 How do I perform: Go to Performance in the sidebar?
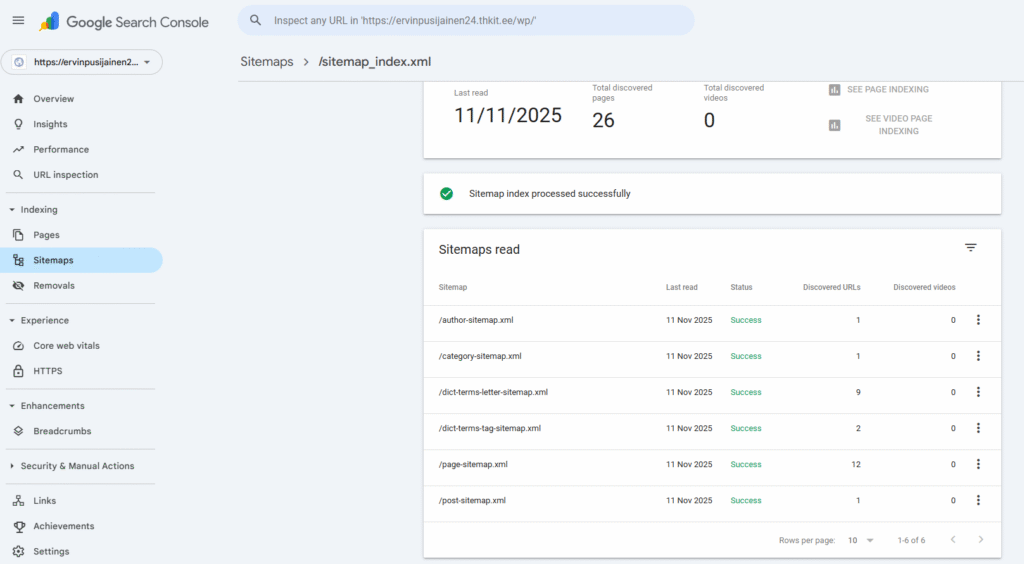pos(60,149)
